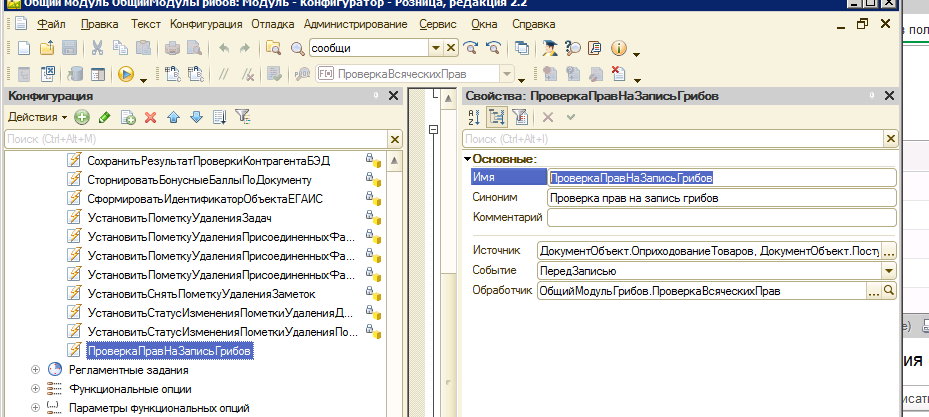Select СторнироватьБонусныеБаллыПоДокументу tree item
Viewport: 929px width, 417px height.
pyautogui.click(x=199, y=179)
